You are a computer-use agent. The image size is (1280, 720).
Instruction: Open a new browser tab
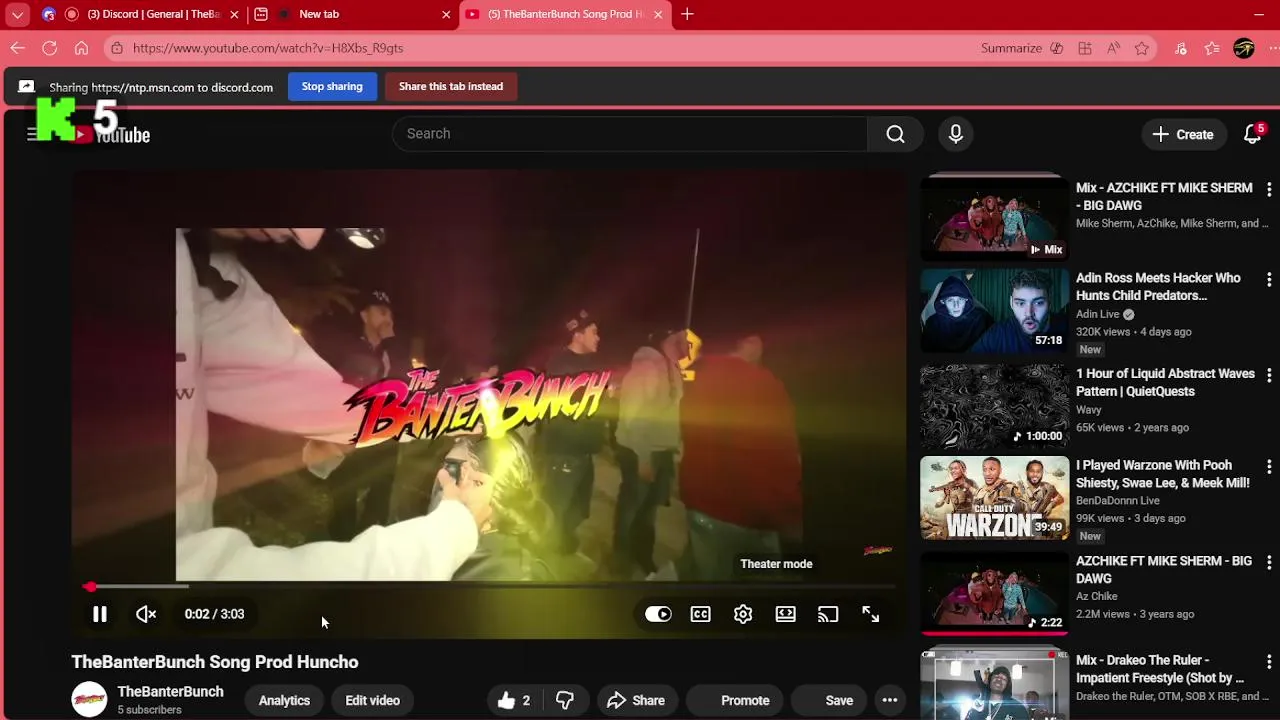click(687, 14)
